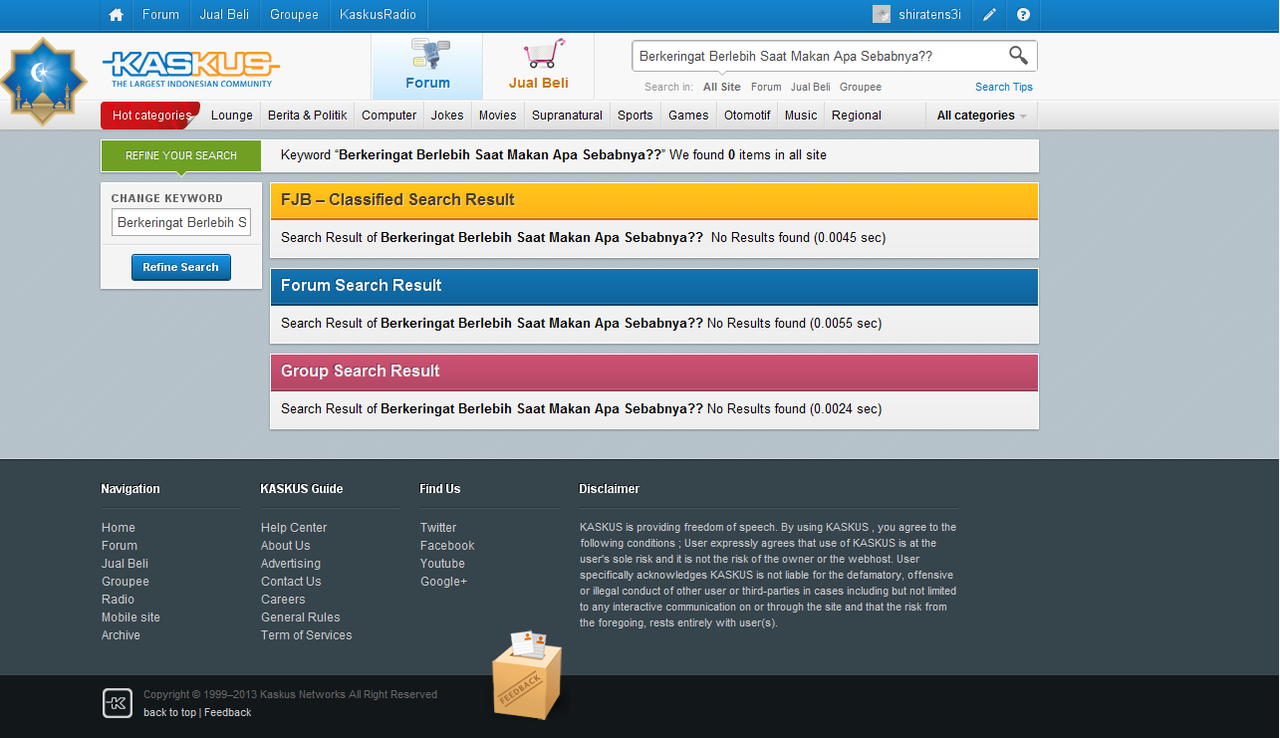Screen dimensions: 1280x738
Task: Open the pencil edit icon
Action: point(989,15)
